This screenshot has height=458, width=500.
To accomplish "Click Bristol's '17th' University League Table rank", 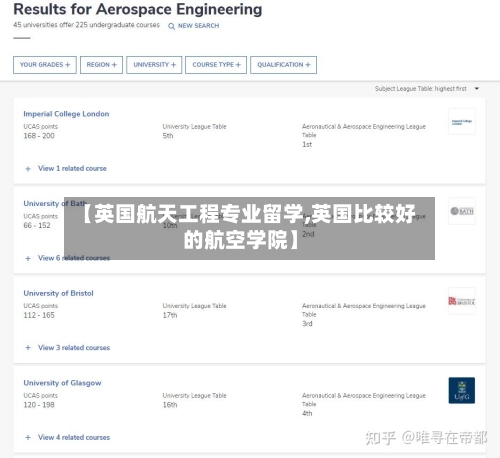I will pyautogui.click(x=170, y=315).
